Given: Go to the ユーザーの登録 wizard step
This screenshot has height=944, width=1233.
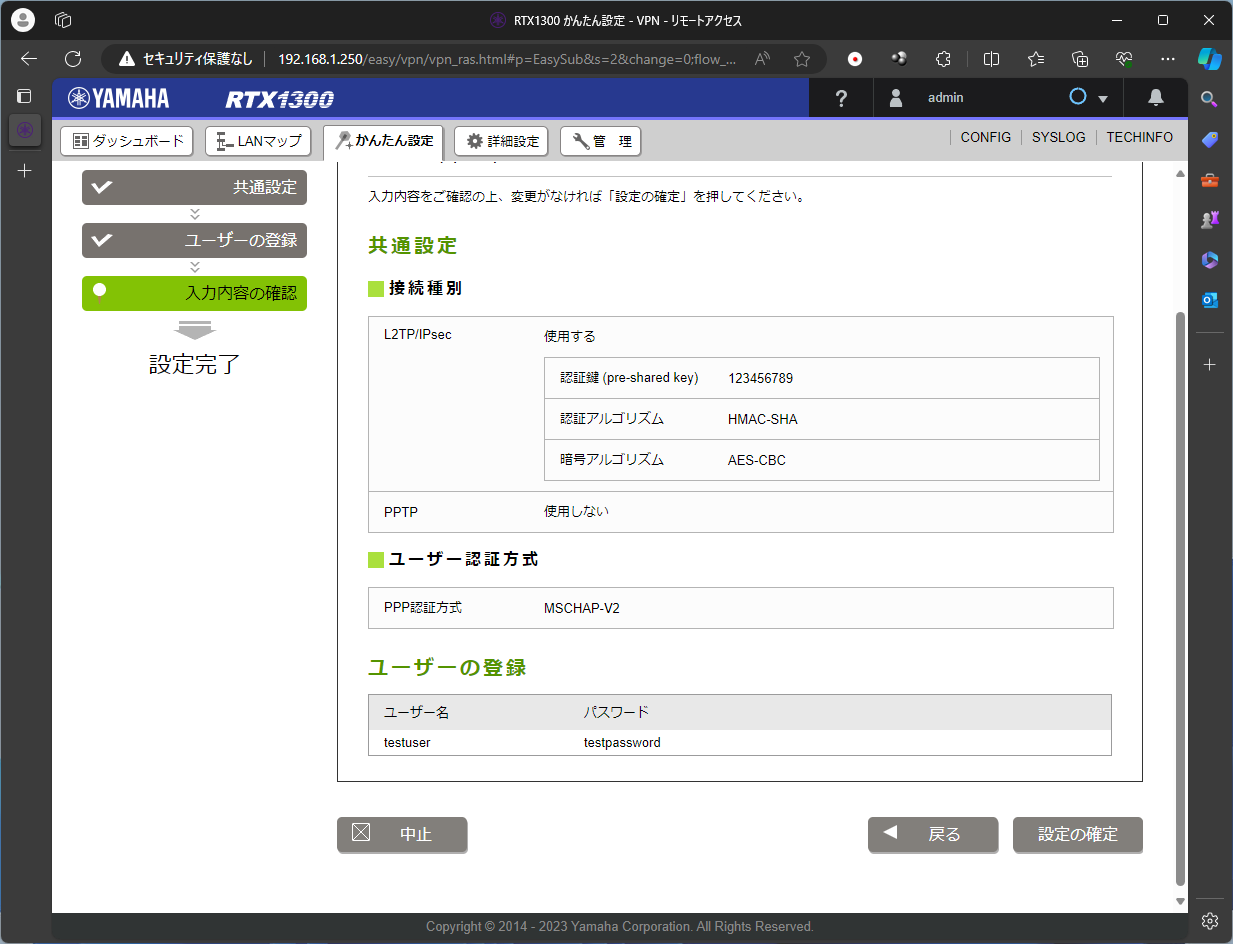Looking at the screenshot, I should (194, 241).
